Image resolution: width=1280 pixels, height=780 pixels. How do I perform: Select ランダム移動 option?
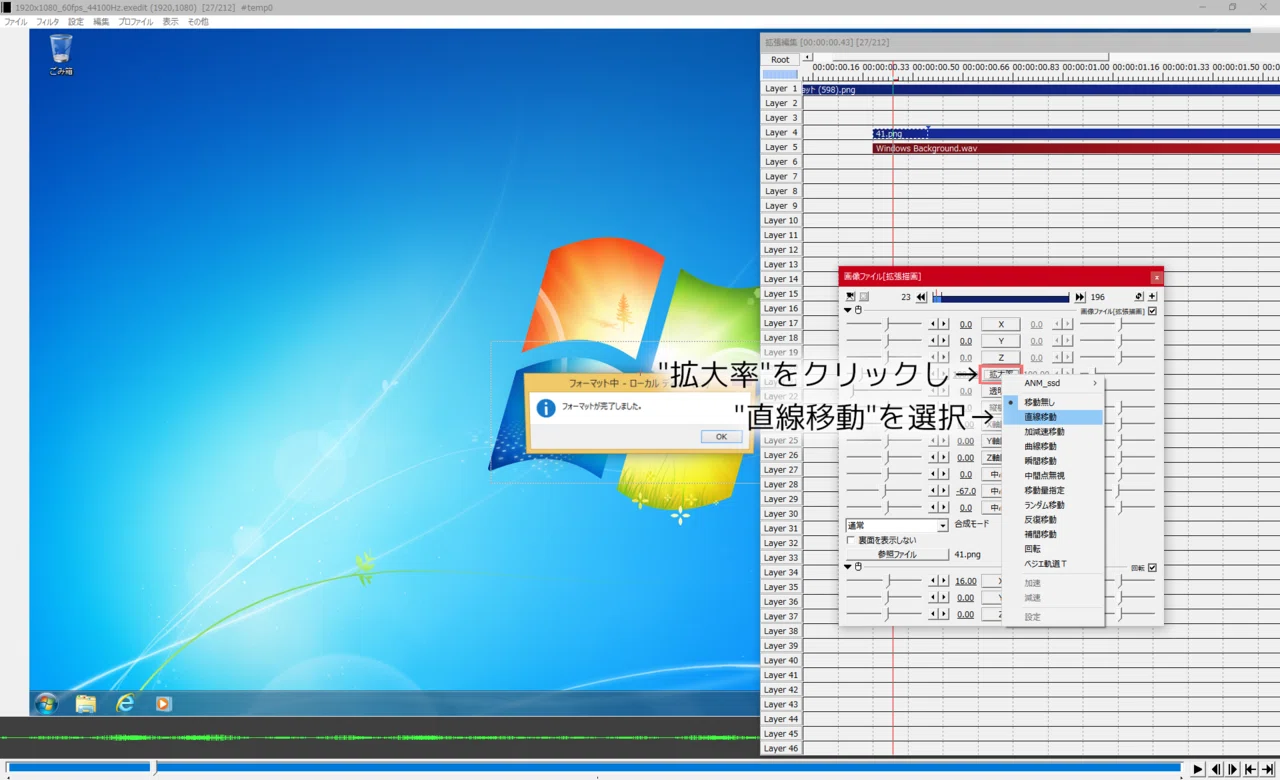pos(1053,505)
